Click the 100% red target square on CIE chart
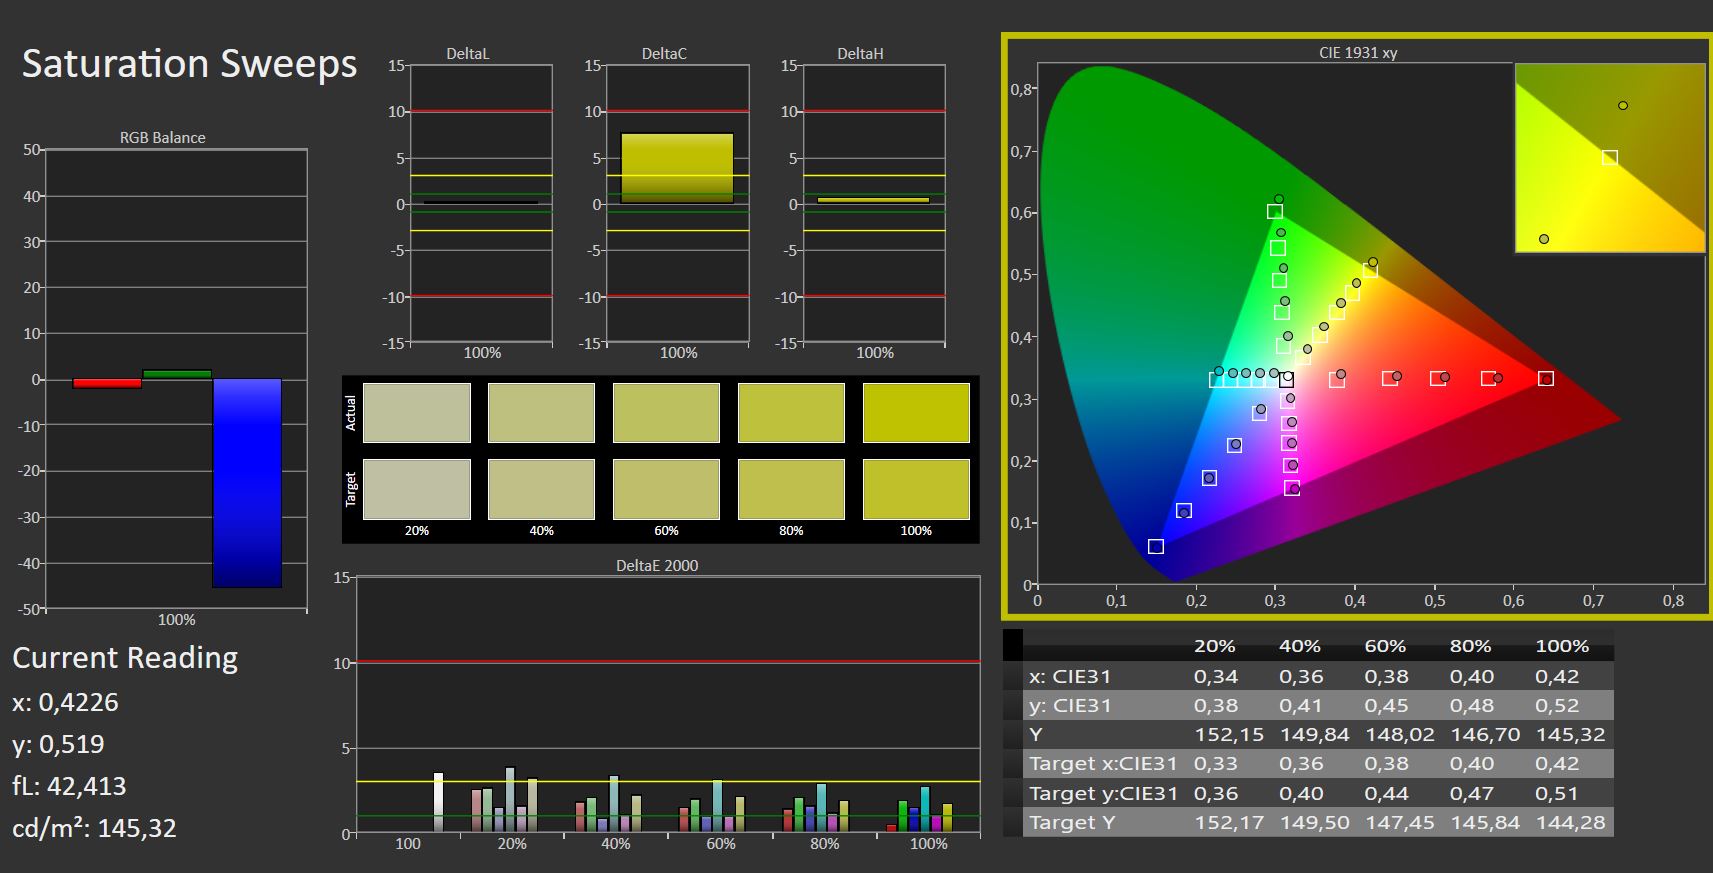The height and width of the screenshot is (873, 1713). coord(1546,379)
